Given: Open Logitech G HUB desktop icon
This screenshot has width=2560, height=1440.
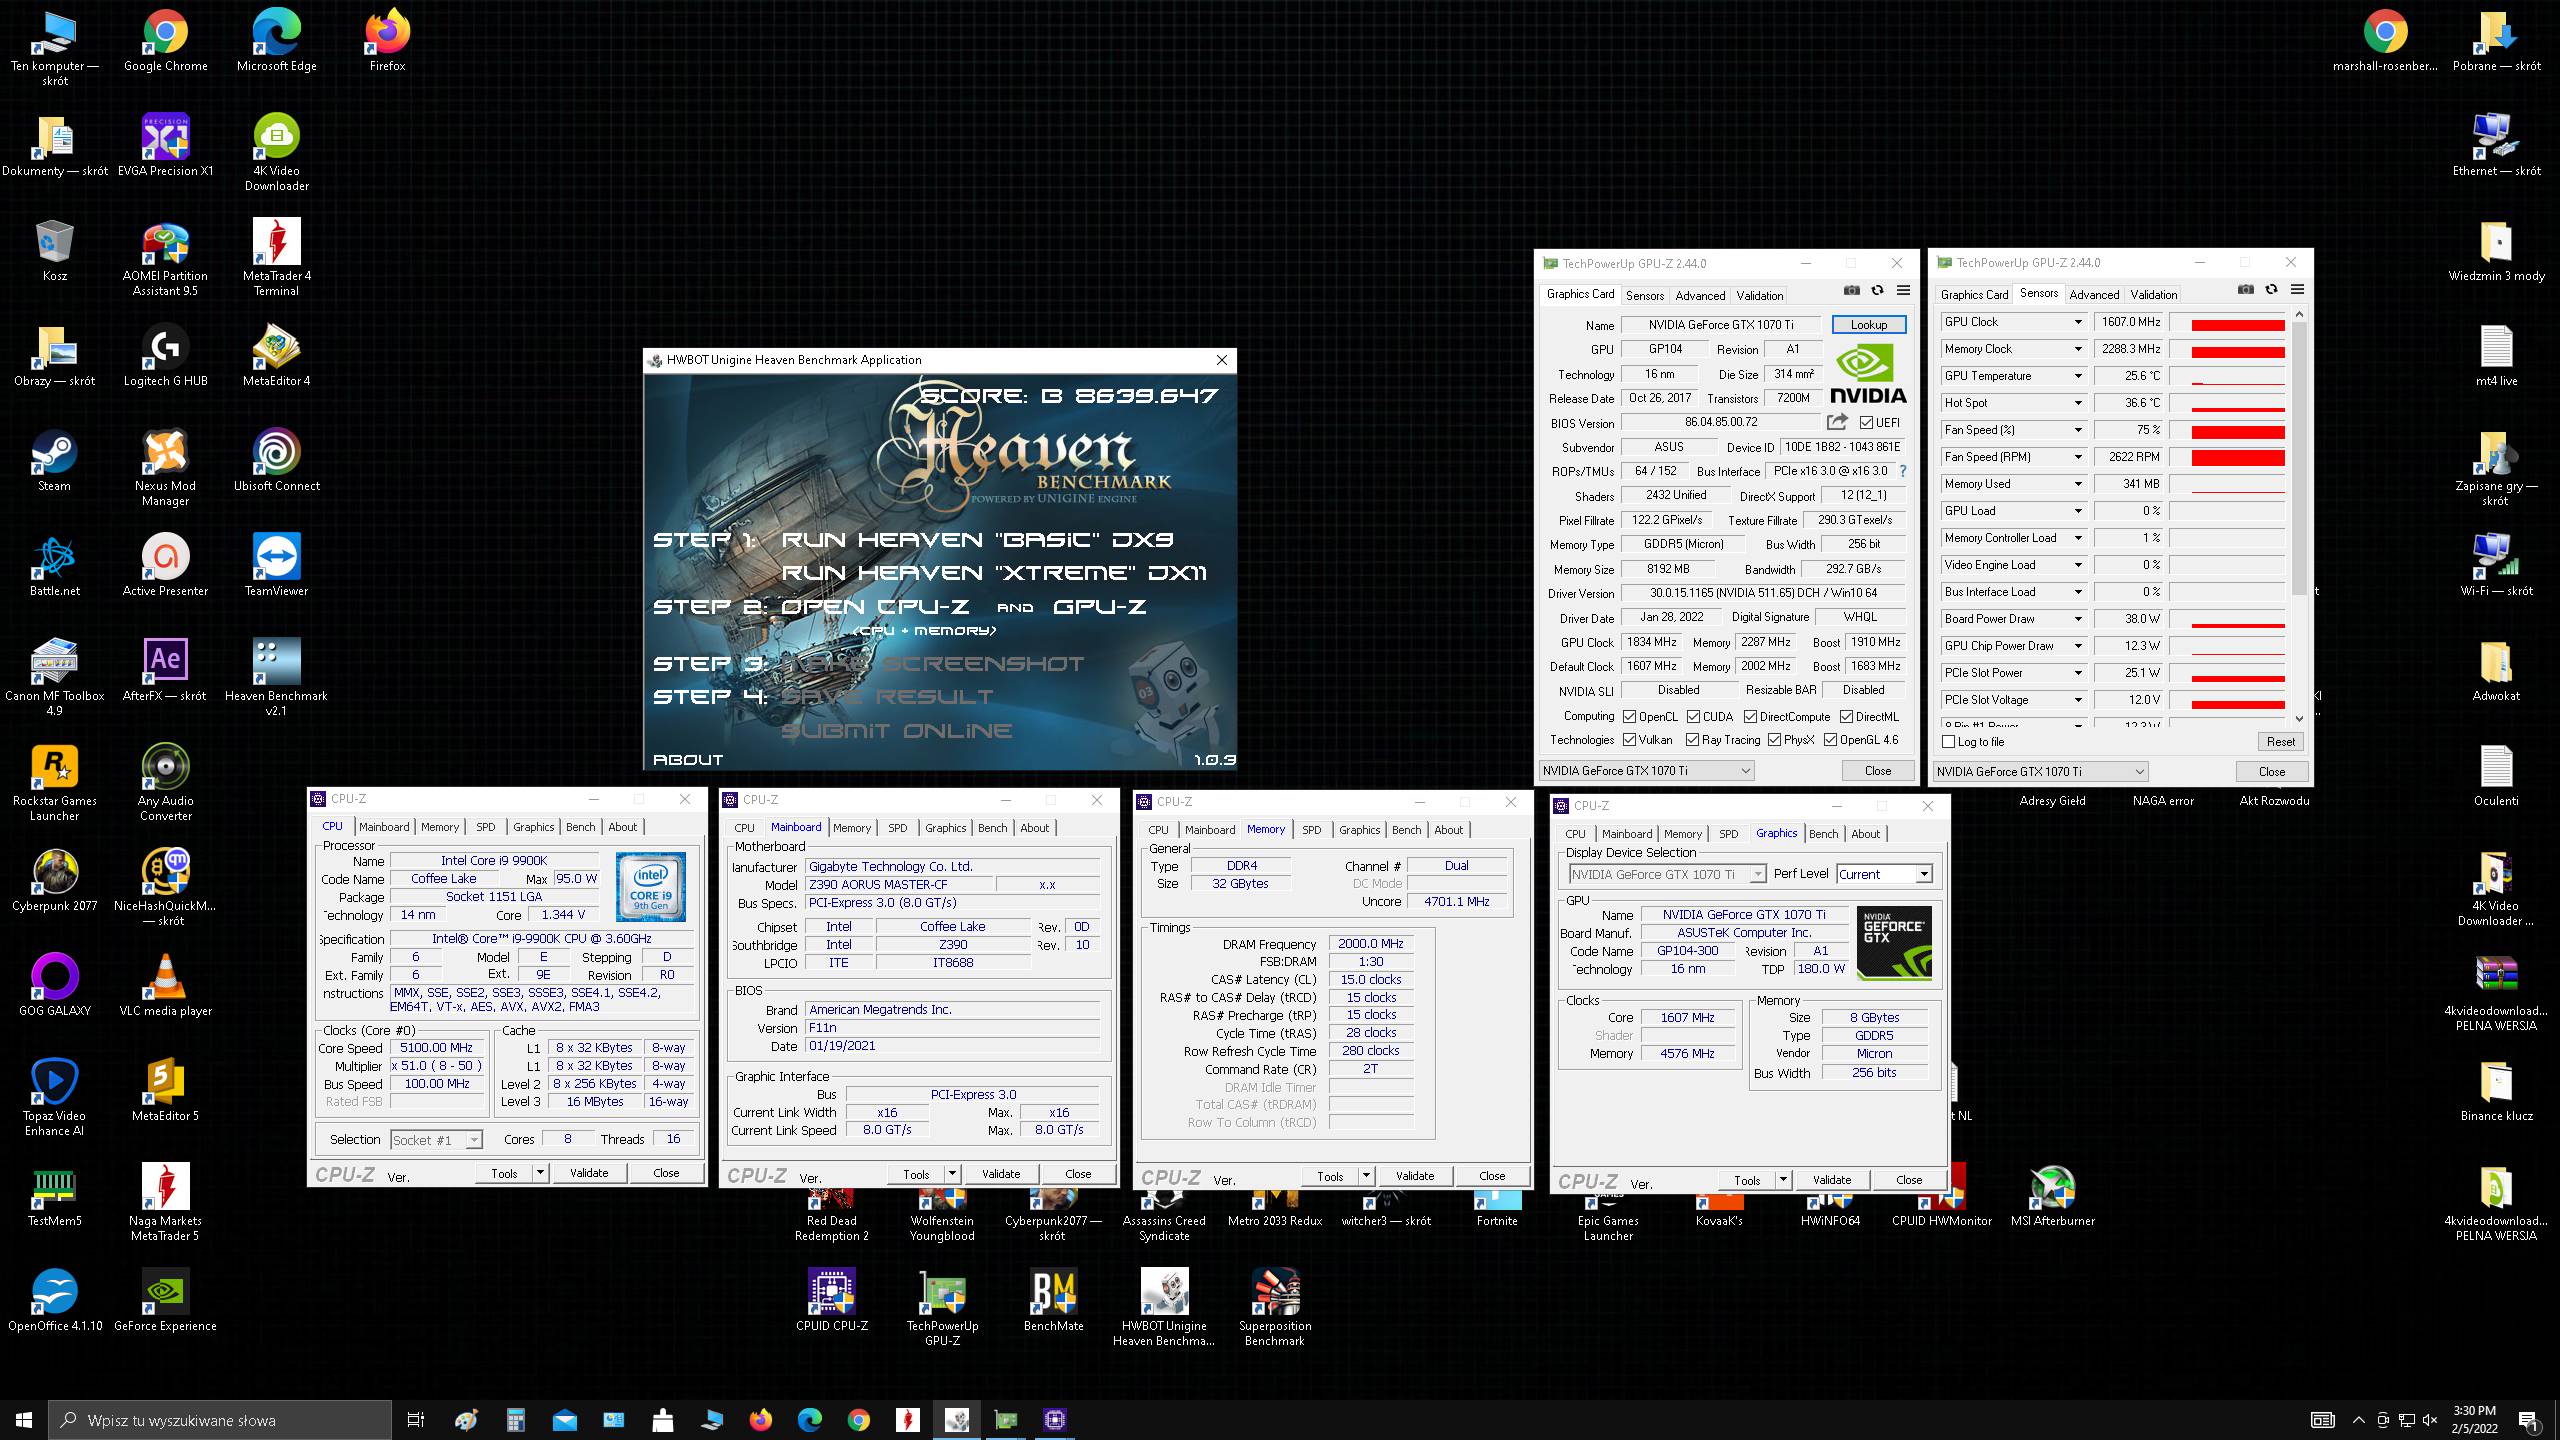Looking at the screenshot, I should [x=165, y=356].
